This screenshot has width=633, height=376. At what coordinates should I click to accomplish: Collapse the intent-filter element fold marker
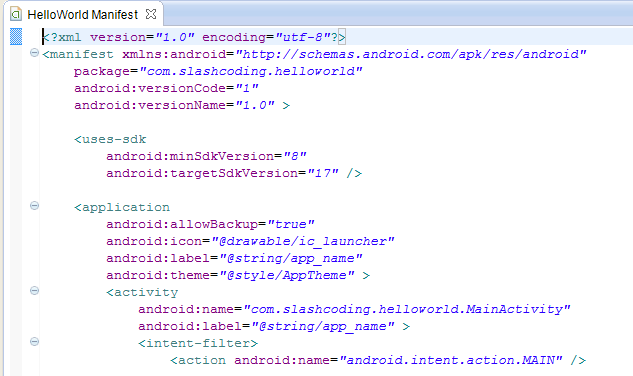(35, 342)
